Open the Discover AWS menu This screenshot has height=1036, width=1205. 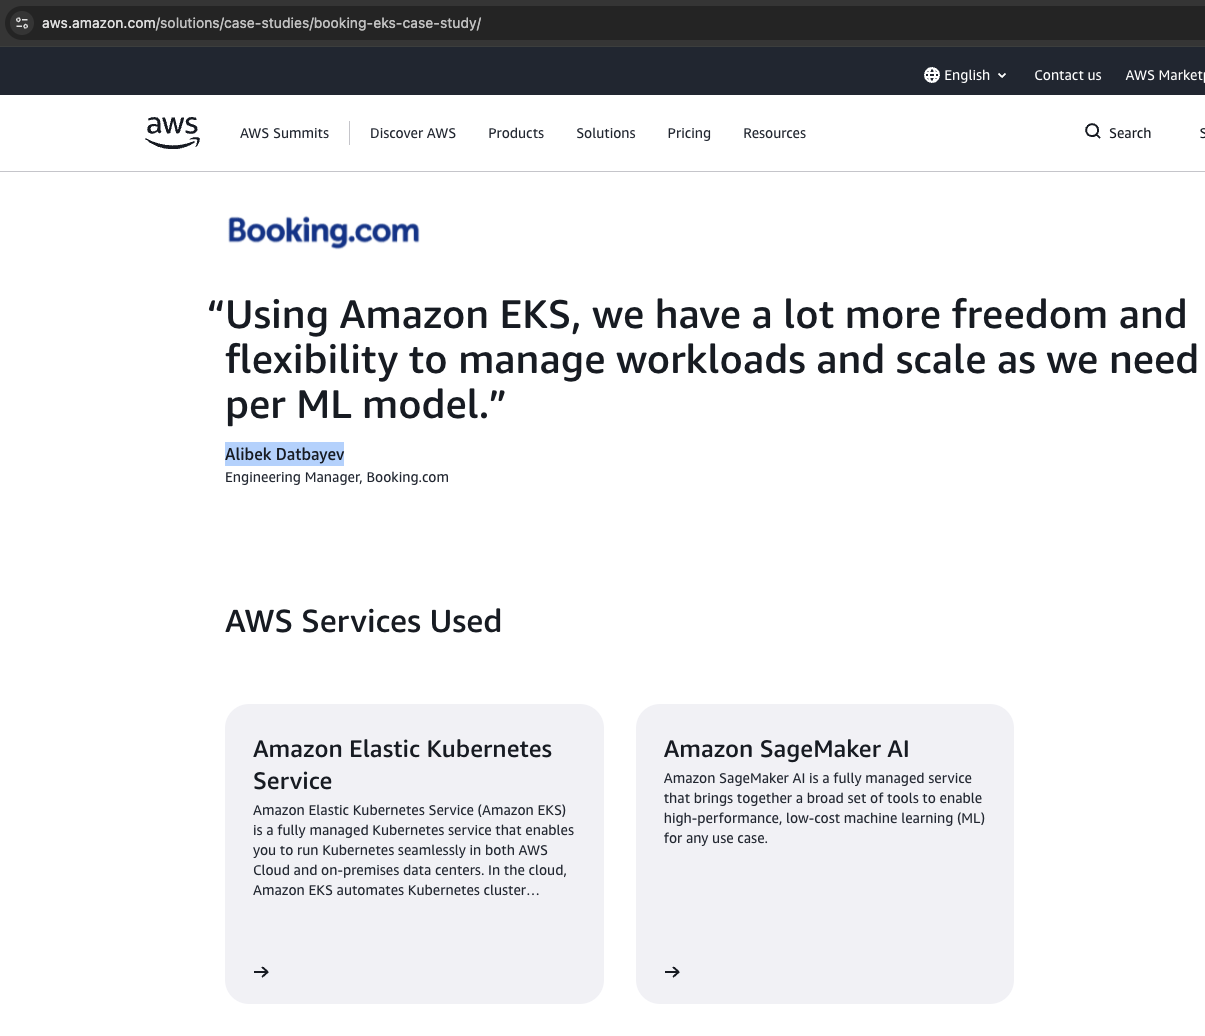pyautogui.click(x=413, y=133)
